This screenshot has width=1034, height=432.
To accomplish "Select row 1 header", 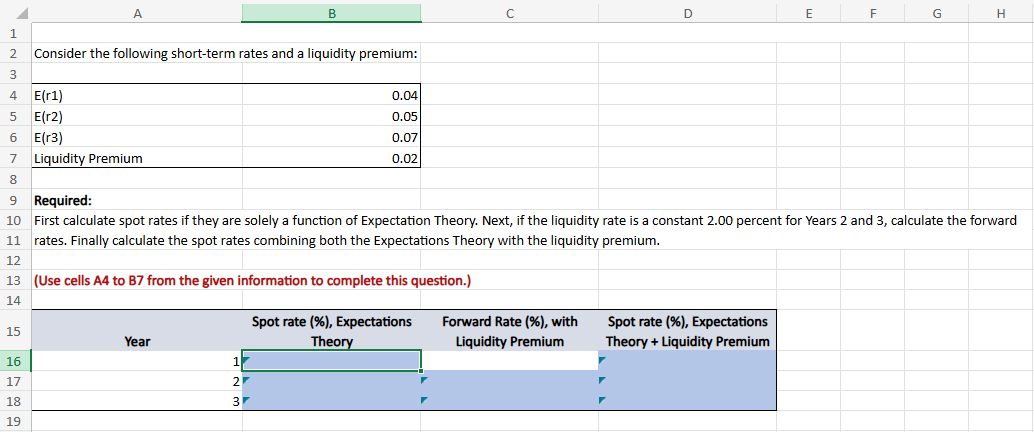I will (15, 32).
